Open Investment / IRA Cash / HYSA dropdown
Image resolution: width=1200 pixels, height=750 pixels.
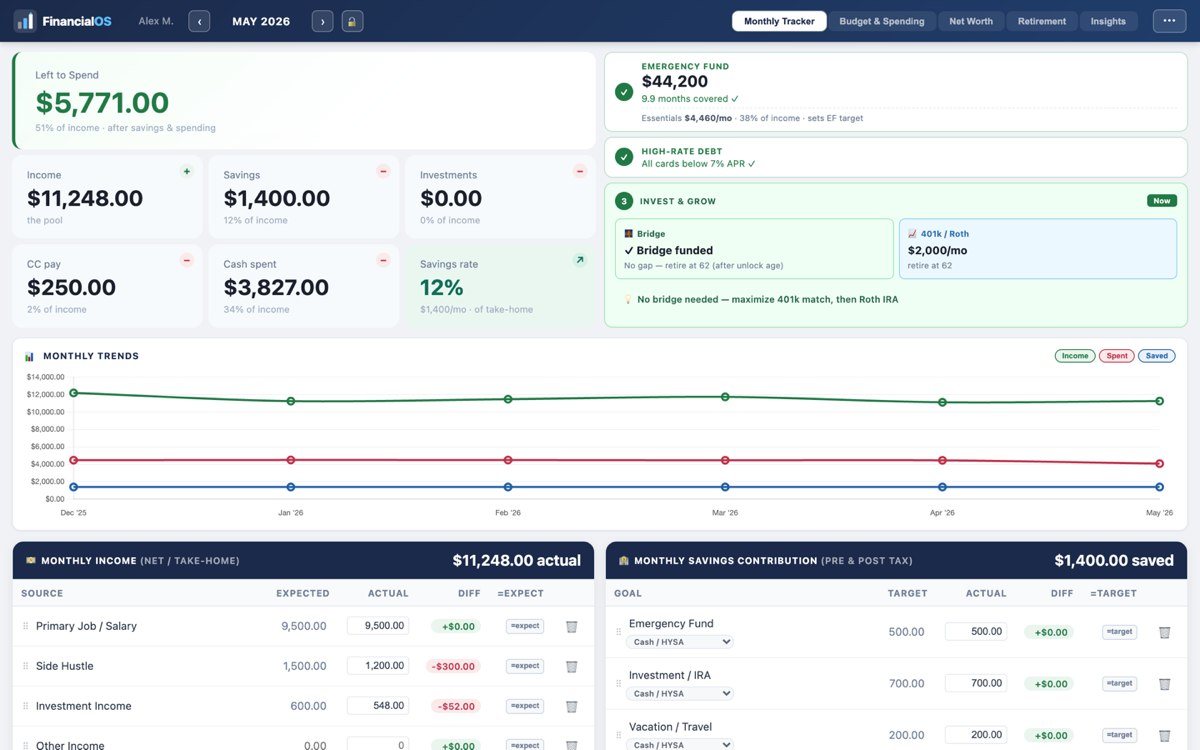click(680, 694)
